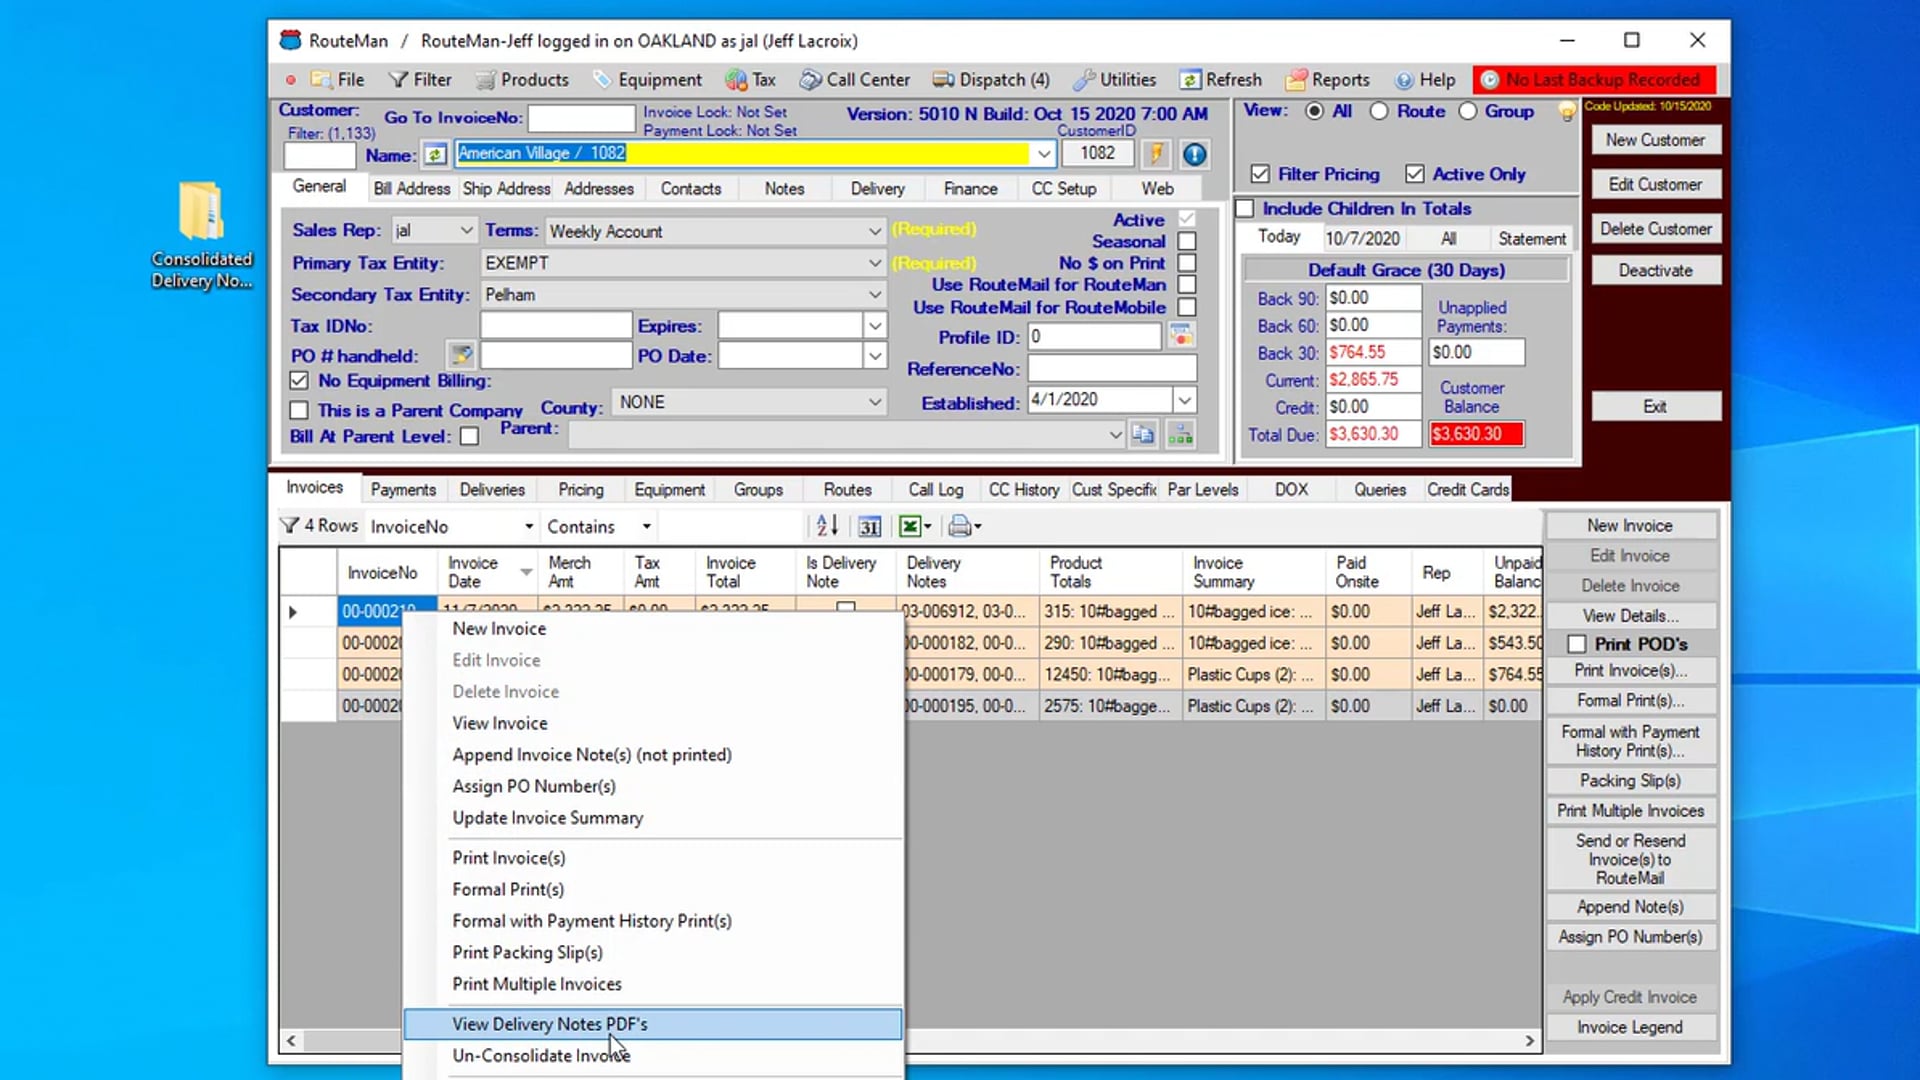The height and width of the screenshot is (1080, 1920).
Task: Toggle the Active Only checkbox
Action: click(x=1414, y=174)
